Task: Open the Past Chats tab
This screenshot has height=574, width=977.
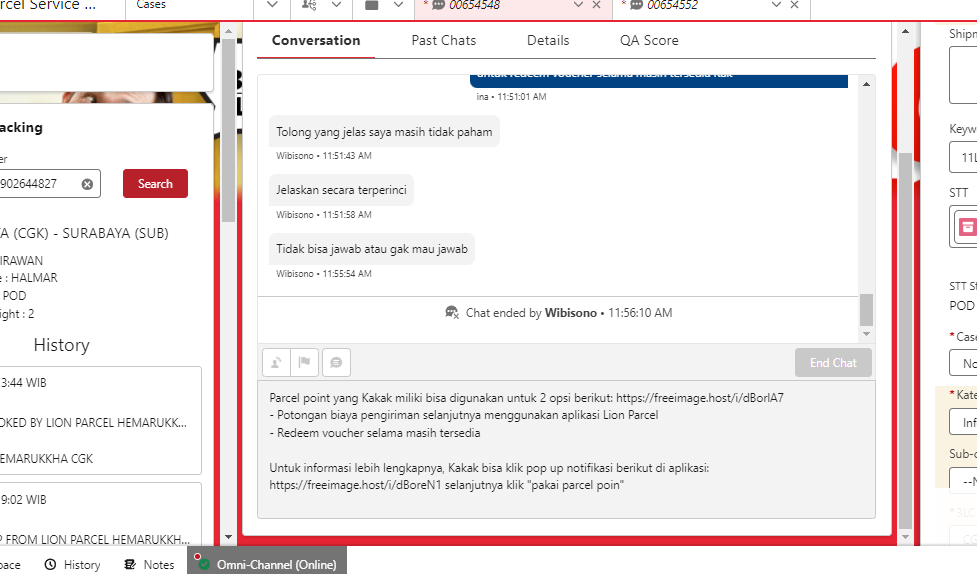Action: pos(444,41)
